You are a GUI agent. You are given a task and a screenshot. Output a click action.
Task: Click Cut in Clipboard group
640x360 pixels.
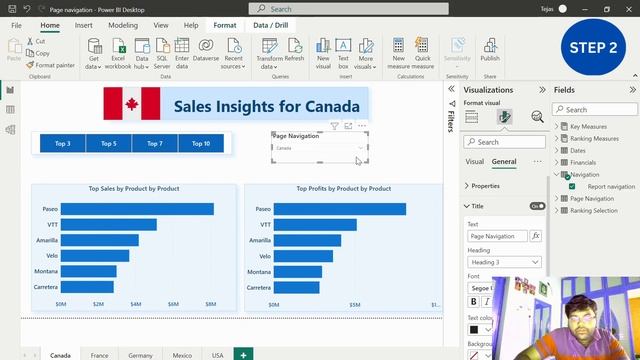[36, 41]
